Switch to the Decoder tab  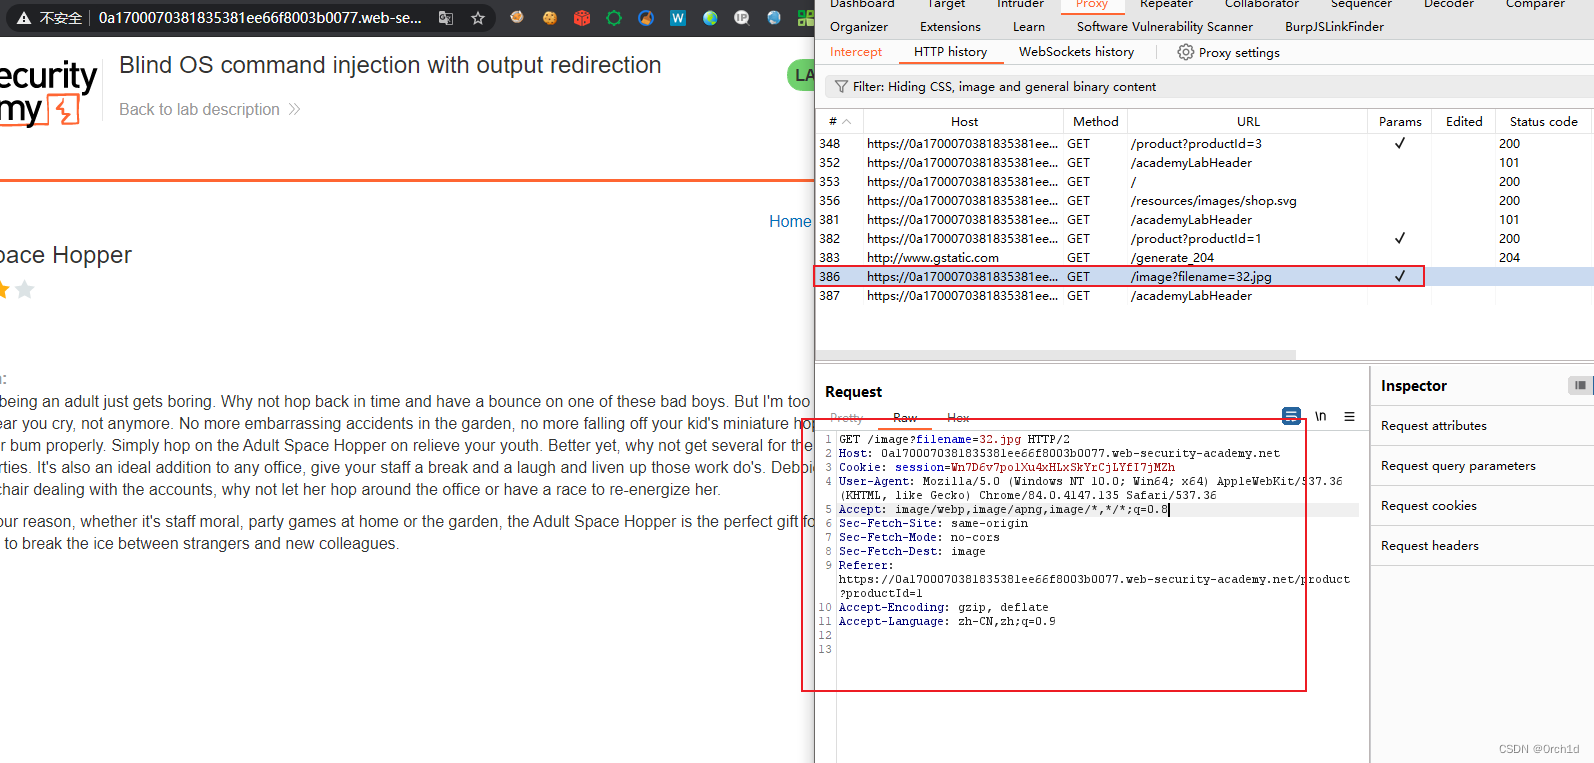(1449, 5)
